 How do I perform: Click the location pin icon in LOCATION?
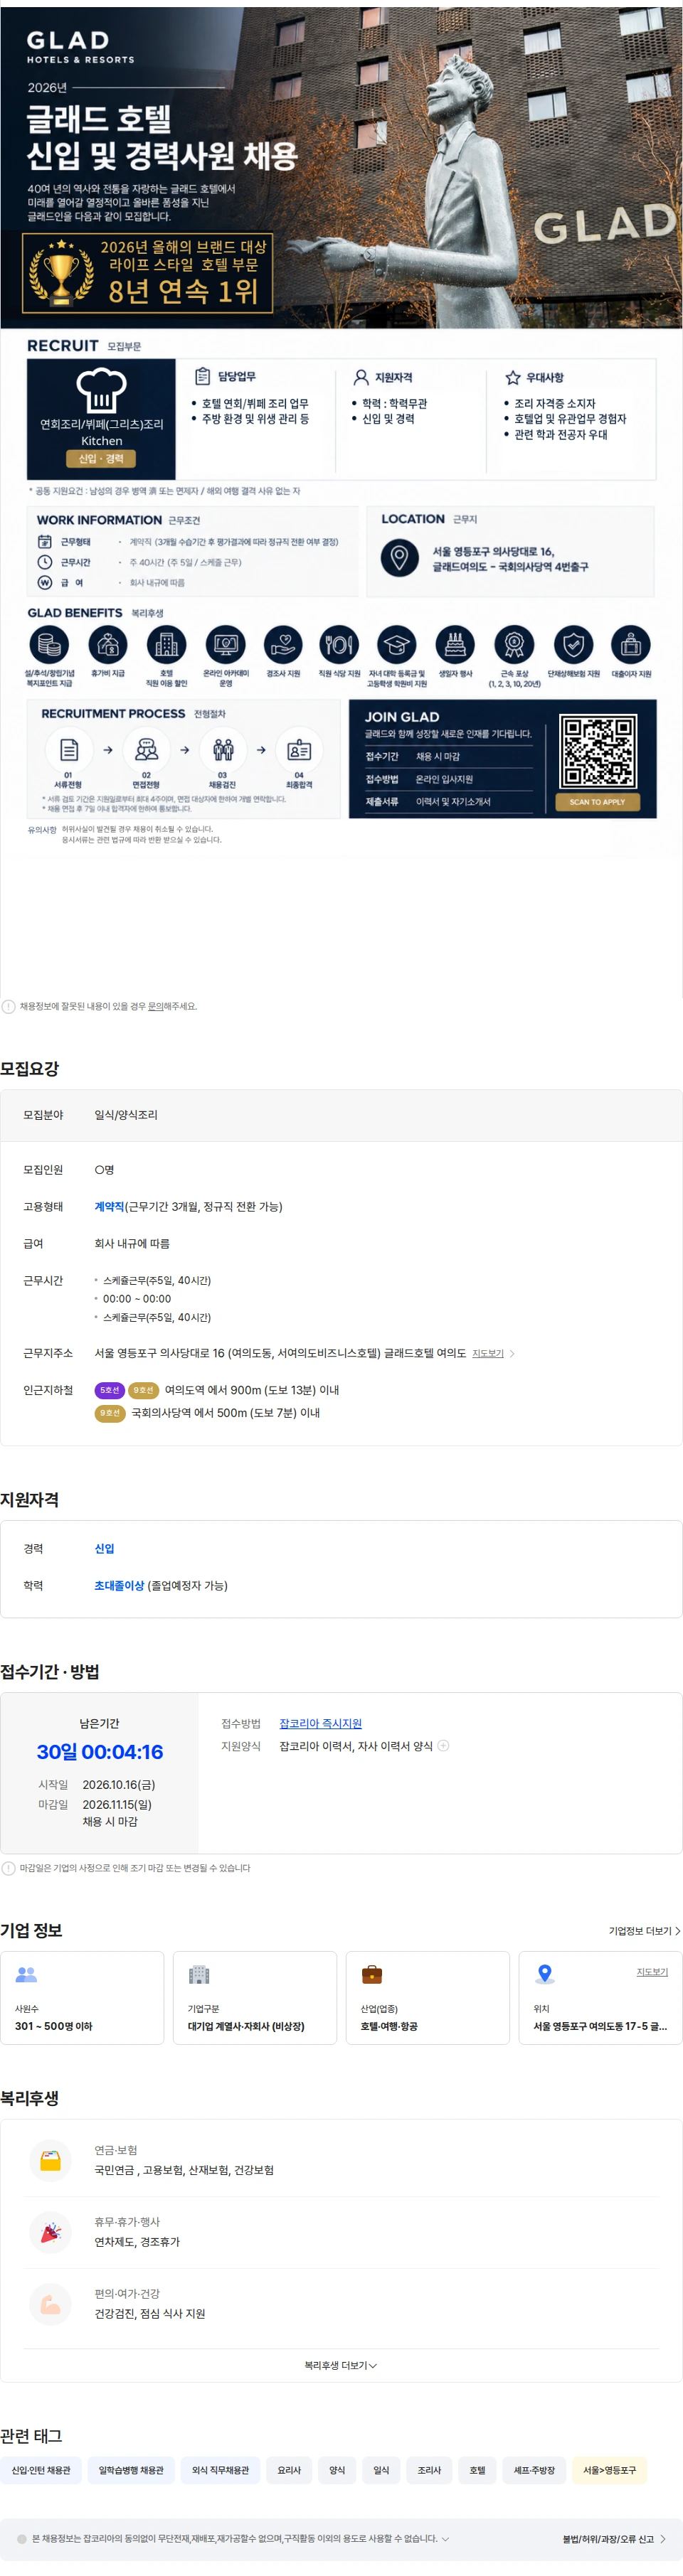(399, 557)
